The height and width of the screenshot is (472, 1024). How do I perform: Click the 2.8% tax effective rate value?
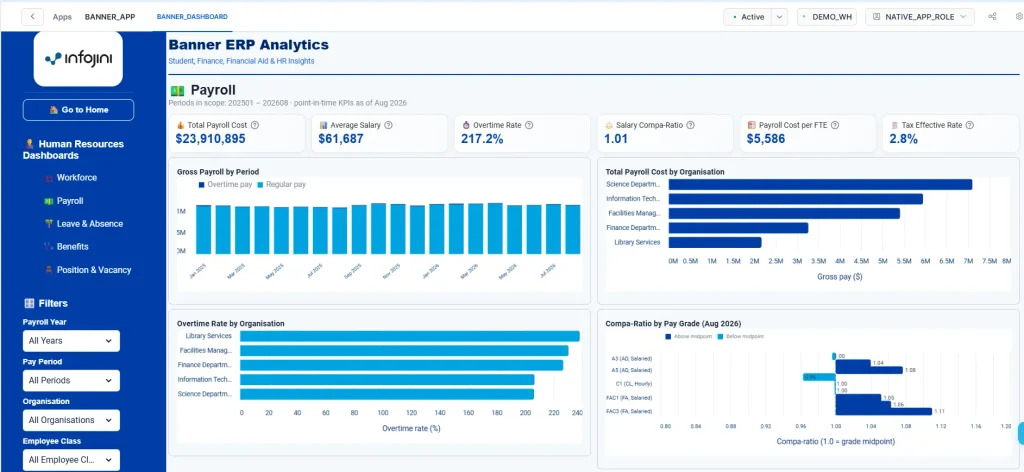click(x=904, y=139)
